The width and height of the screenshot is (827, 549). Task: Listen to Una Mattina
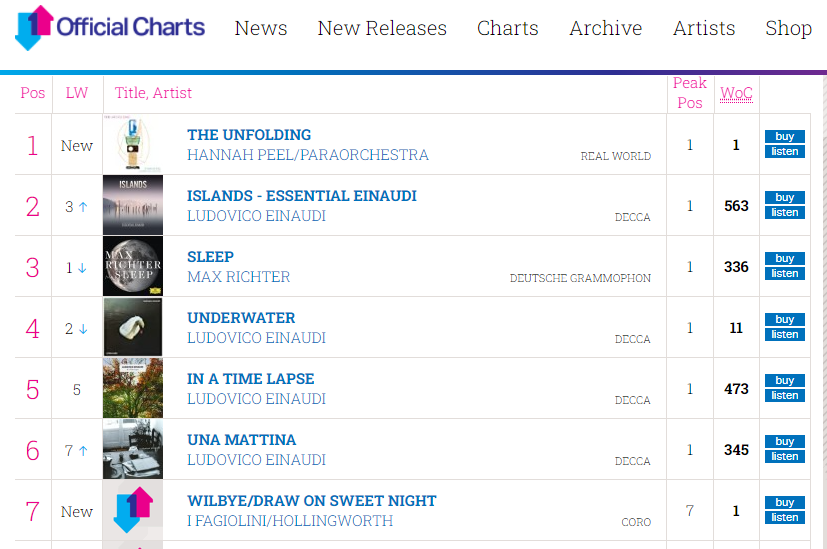[785, 456]
